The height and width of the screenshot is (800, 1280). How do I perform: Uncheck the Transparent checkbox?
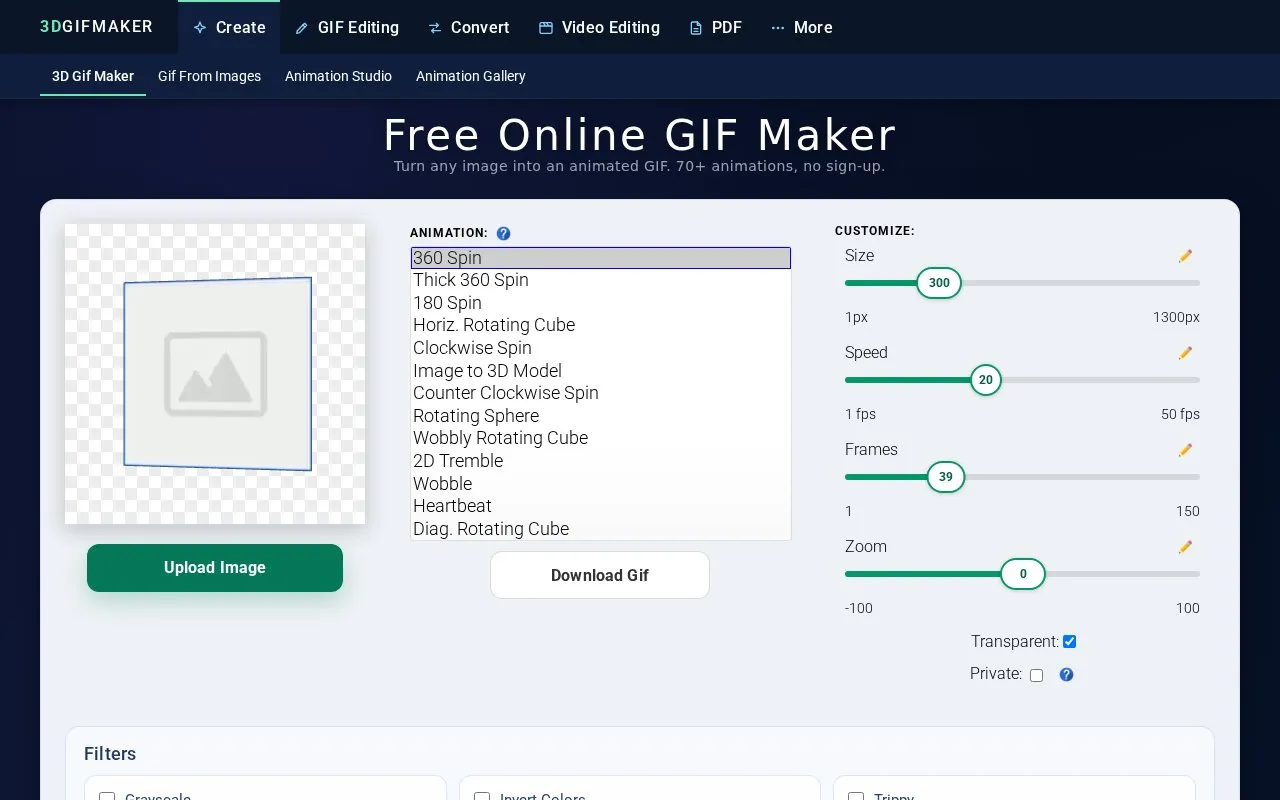(x=1069, y=642)
